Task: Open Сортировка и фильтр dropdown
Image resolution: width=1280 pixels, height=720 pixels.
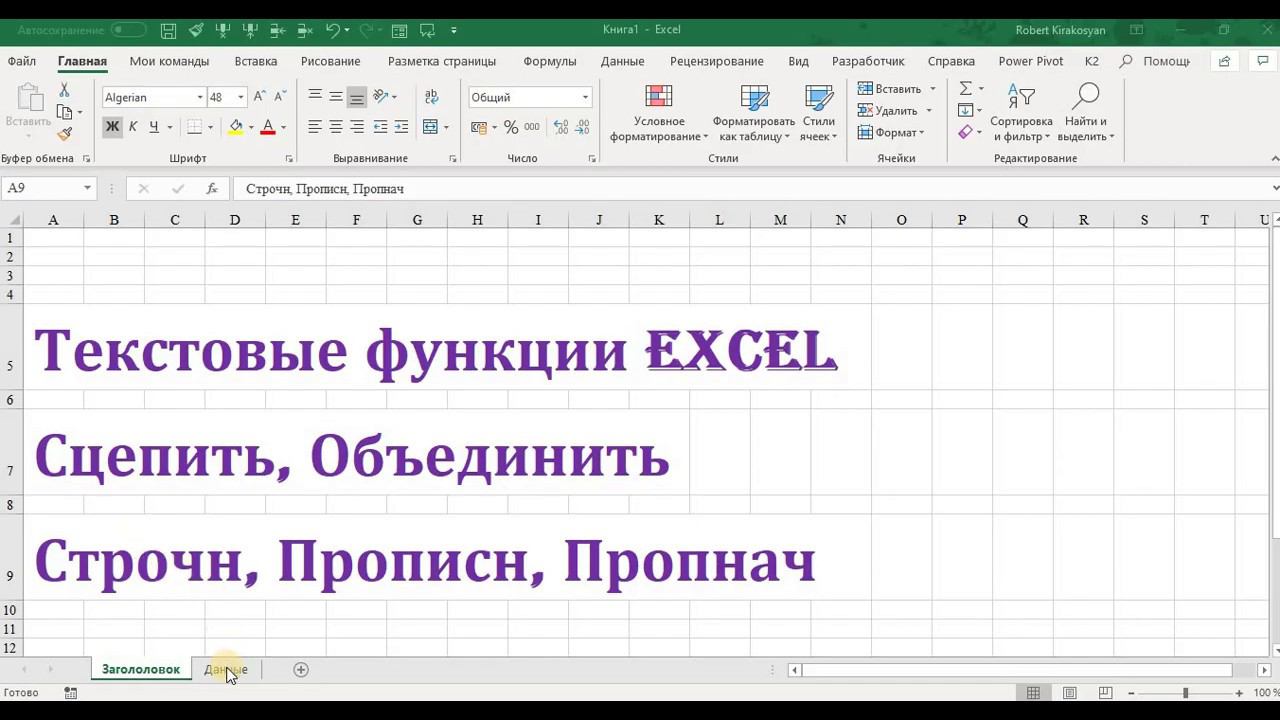Action: tap(1021, 113)
